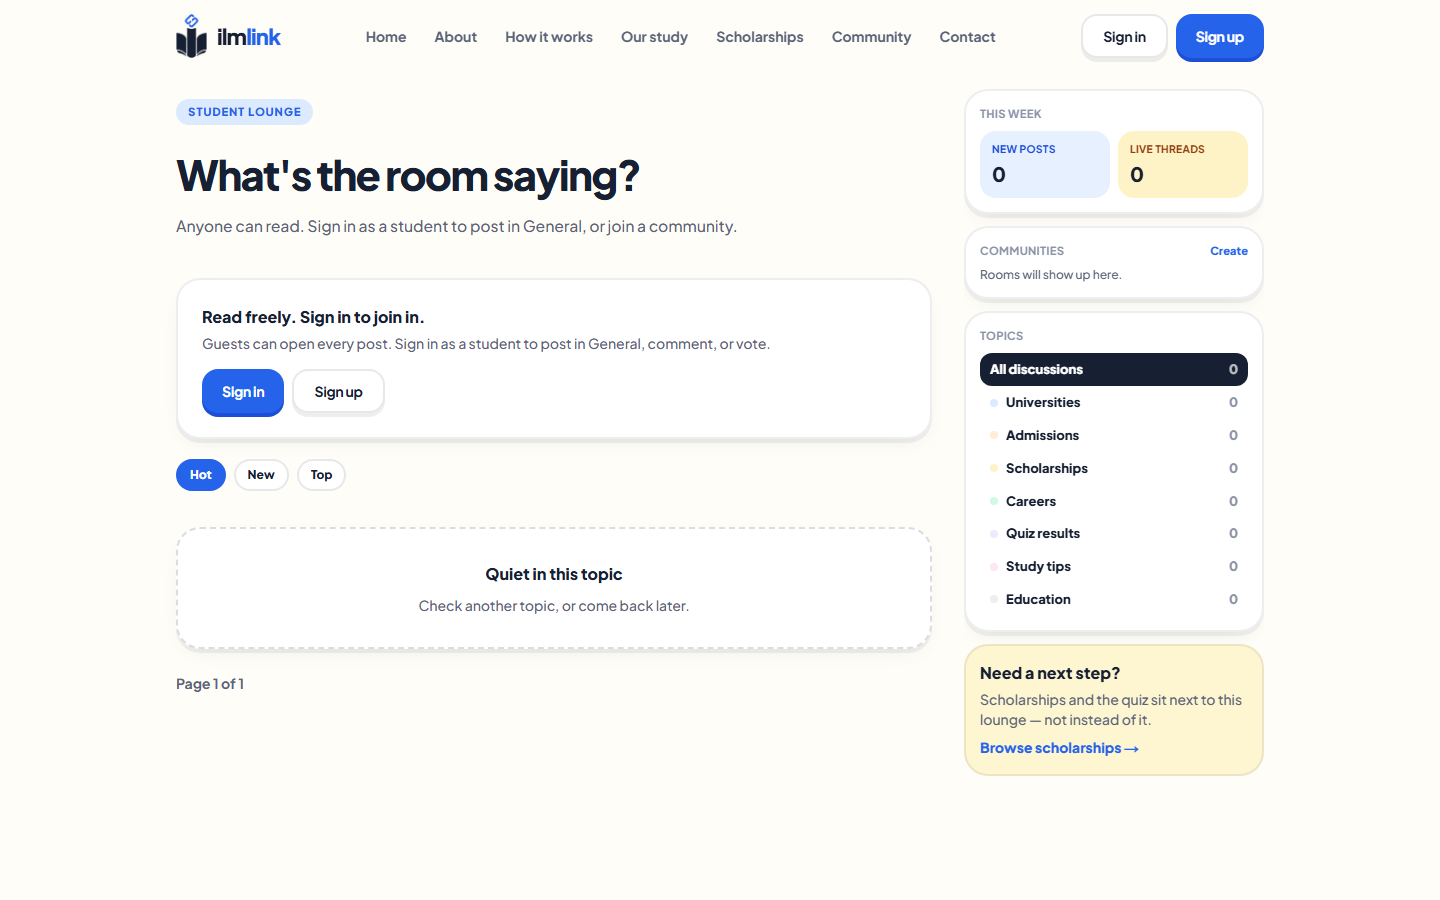Sort posts by New
The width and height of the screenshot is (1440, 900).
coord(261,475)
